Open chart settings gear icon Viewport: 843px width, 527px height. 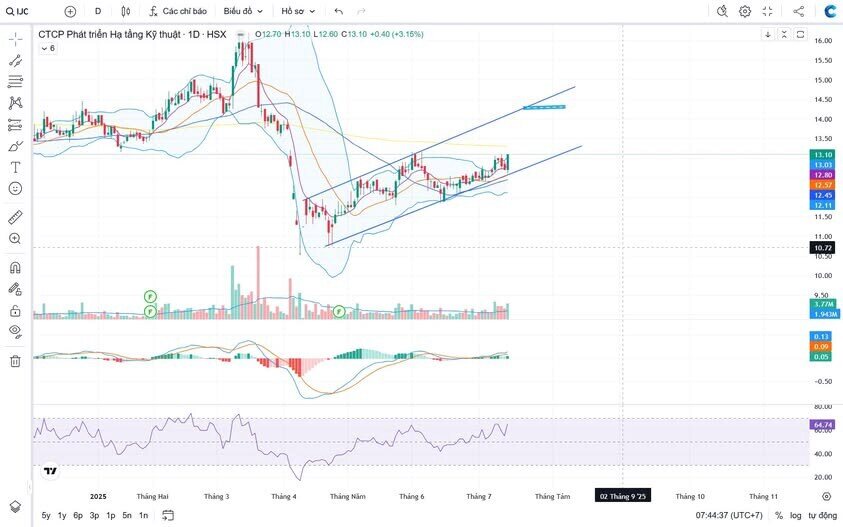(x=745, y=11)
